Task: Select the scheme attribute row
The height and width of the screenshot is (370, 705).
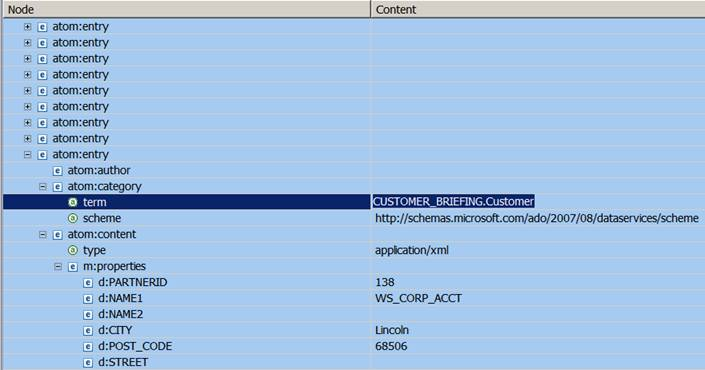Action: click(354, 218)
